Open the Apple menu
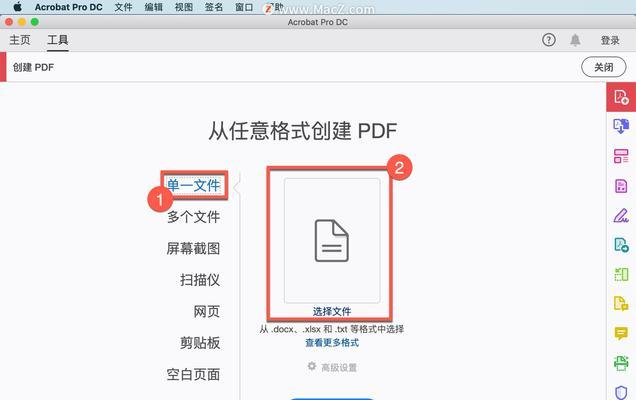Viewport: 636px width, 400px height. coord(17,7)
